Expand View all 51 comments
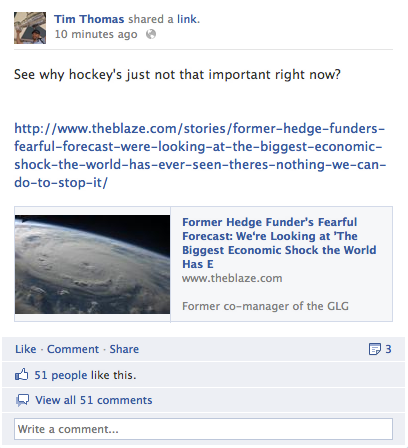The height and width of the screenshot is (448, 408). point(94,400)
